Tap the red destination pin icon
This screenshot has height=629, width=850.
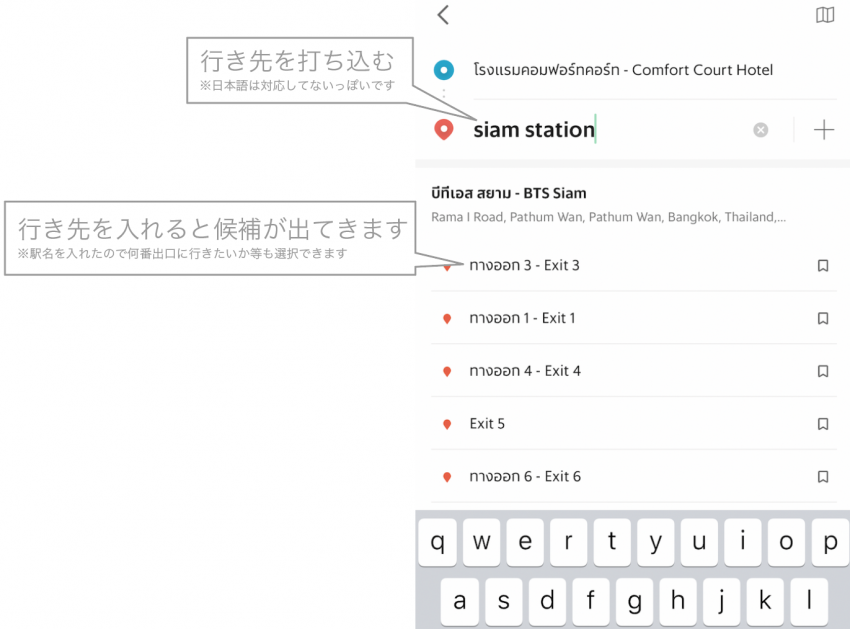tap(444, 130)
